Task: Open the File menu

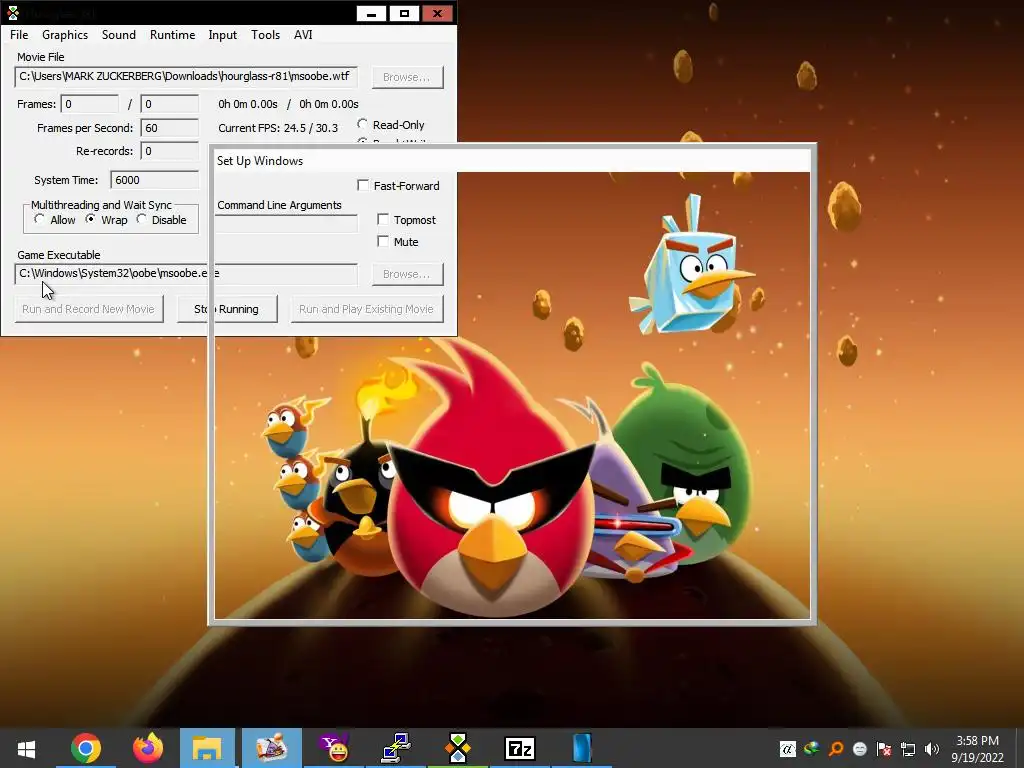Action: click(19, 35)
